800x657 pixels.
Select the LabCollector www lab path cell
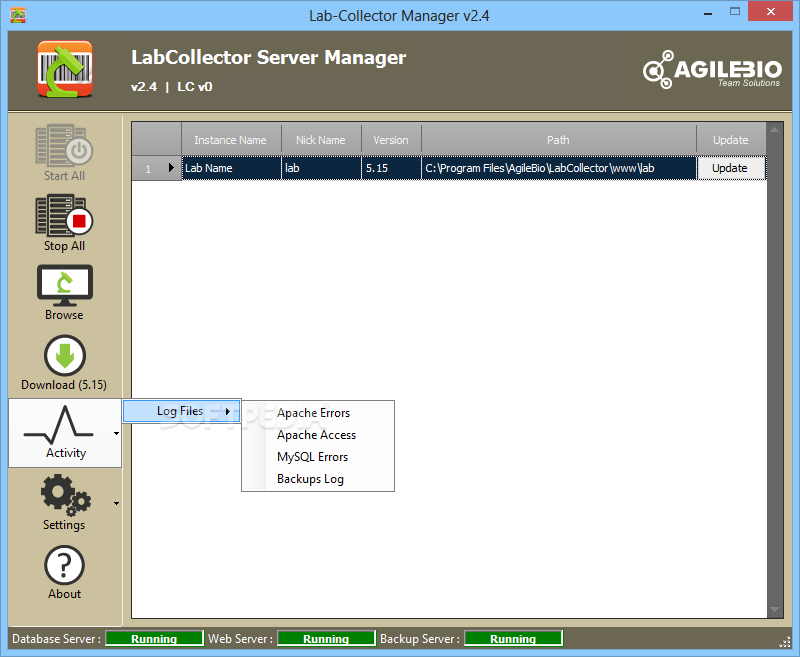point(559,168)
